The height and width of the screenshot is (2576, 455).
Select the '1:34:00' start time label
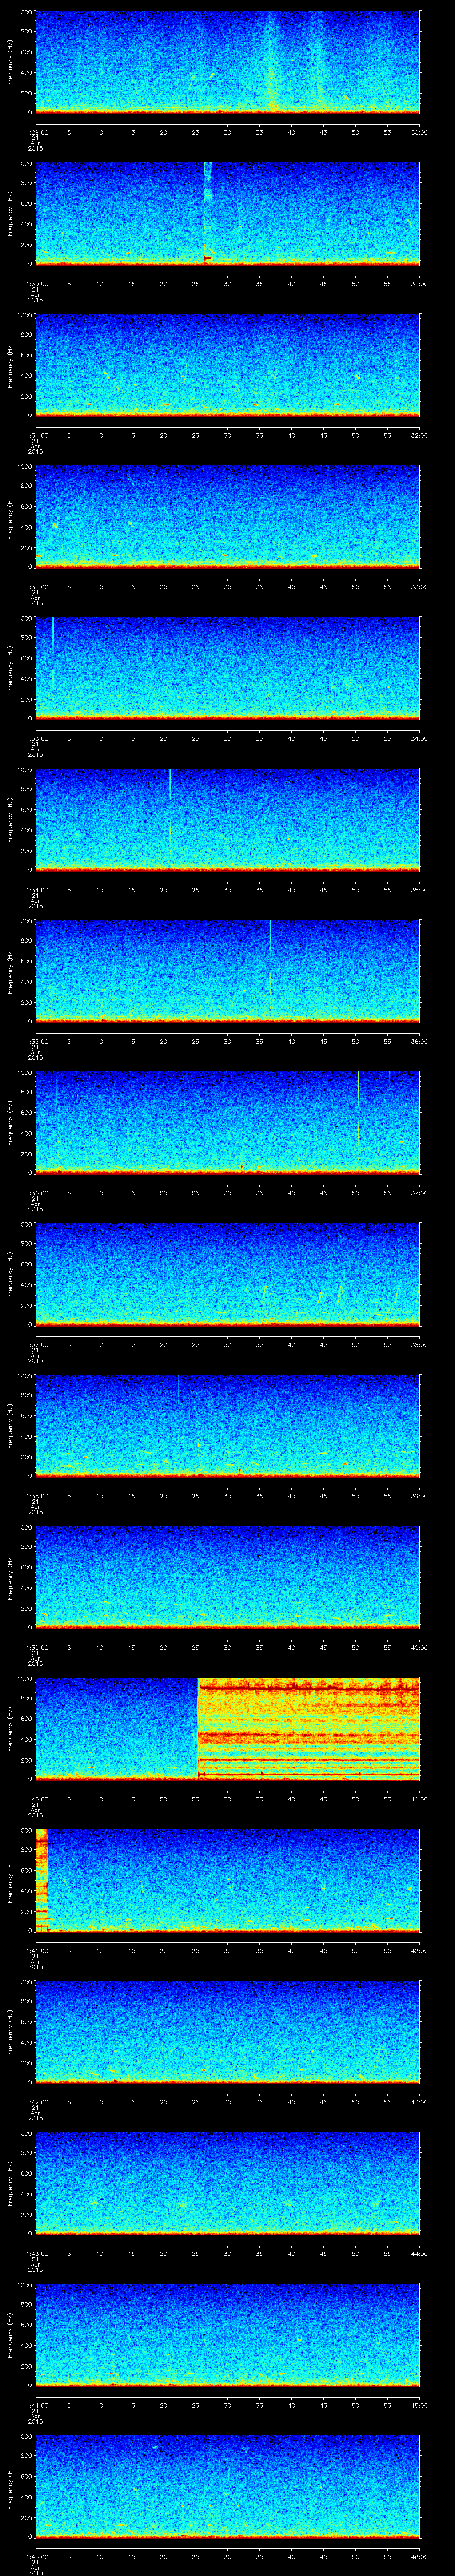click(x=36, y=890)
